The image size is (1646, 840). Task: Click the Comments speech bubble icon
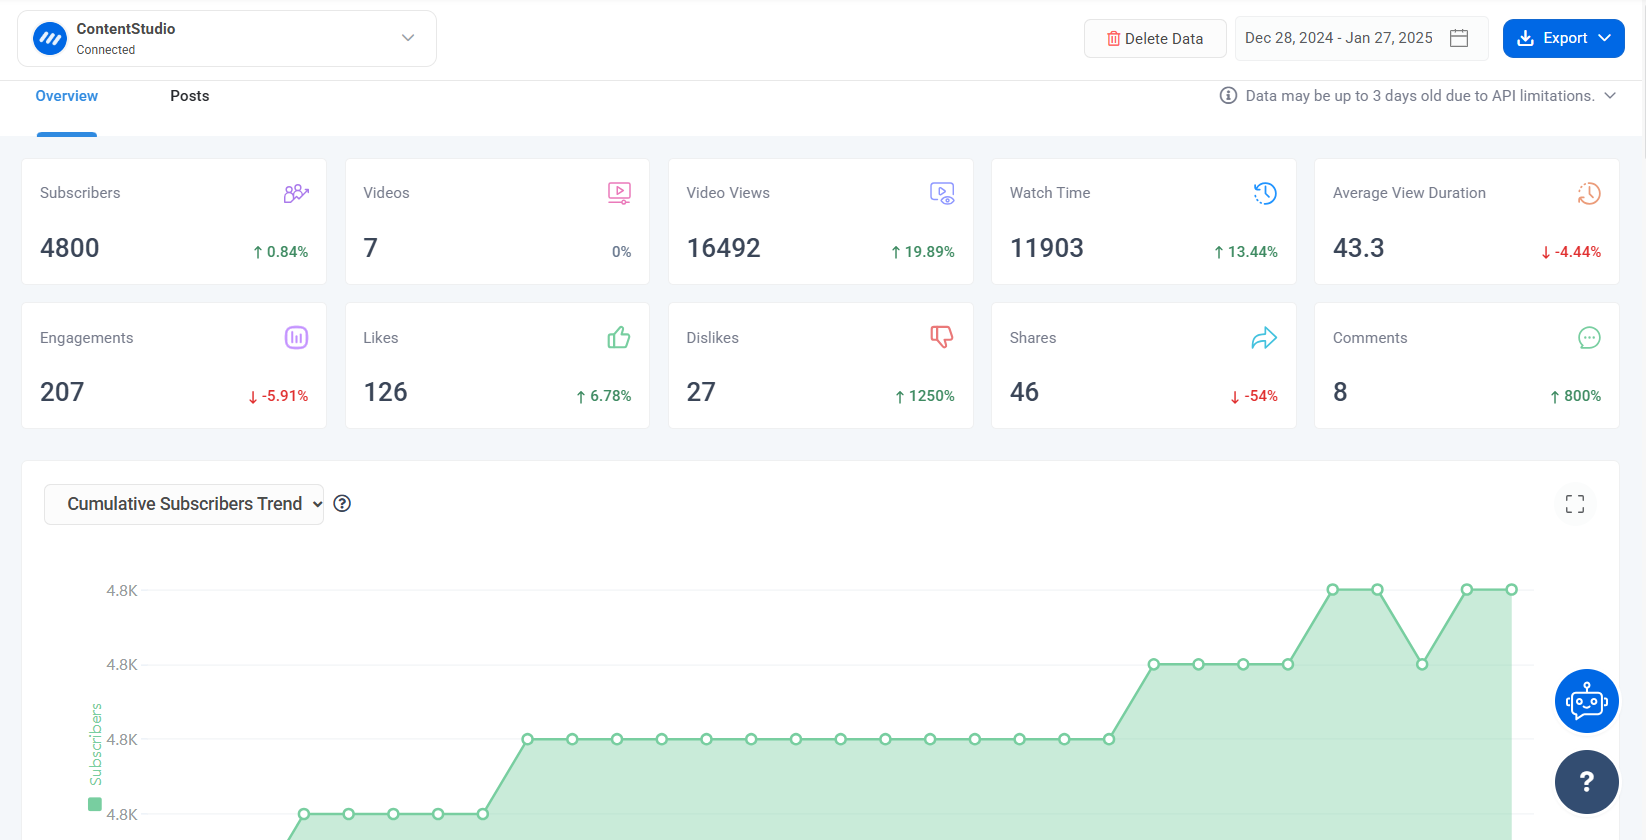(1589, 338)
